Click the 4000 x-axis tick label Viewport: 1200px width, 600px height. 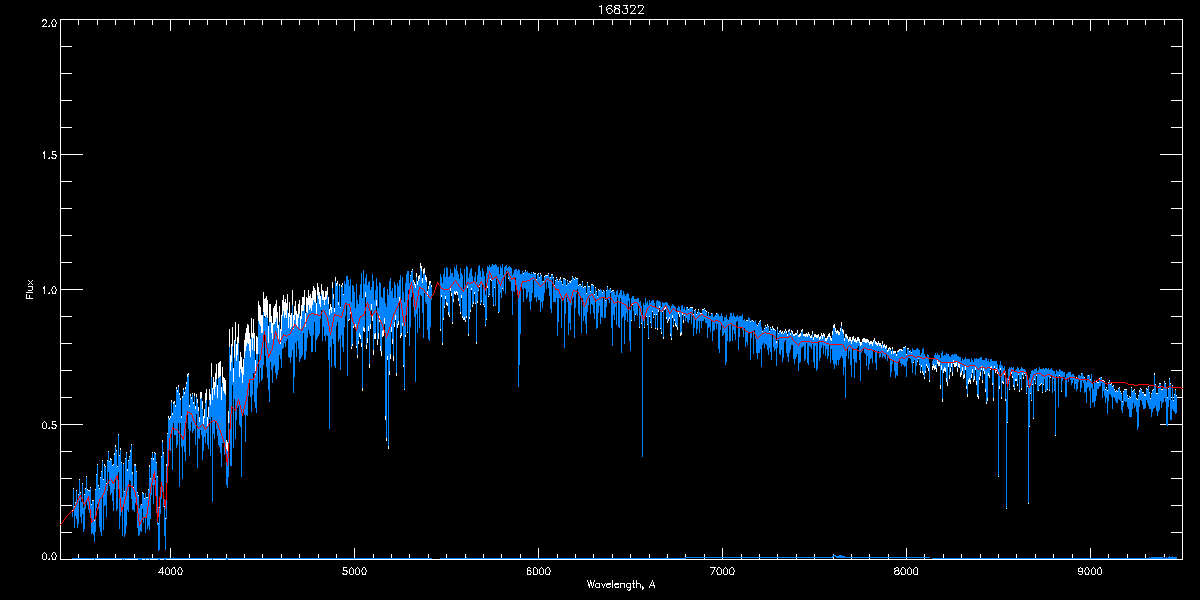click(170, 572)
